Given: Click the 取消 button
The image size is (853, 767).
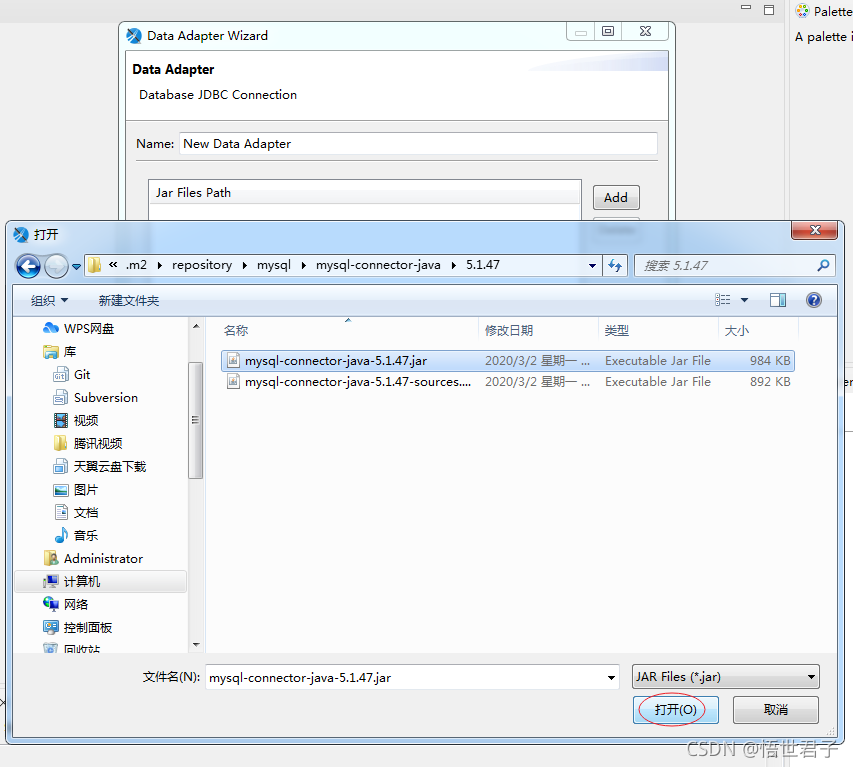Looking at the screenshot, I should pyautogui.click(x=775, y=709).
